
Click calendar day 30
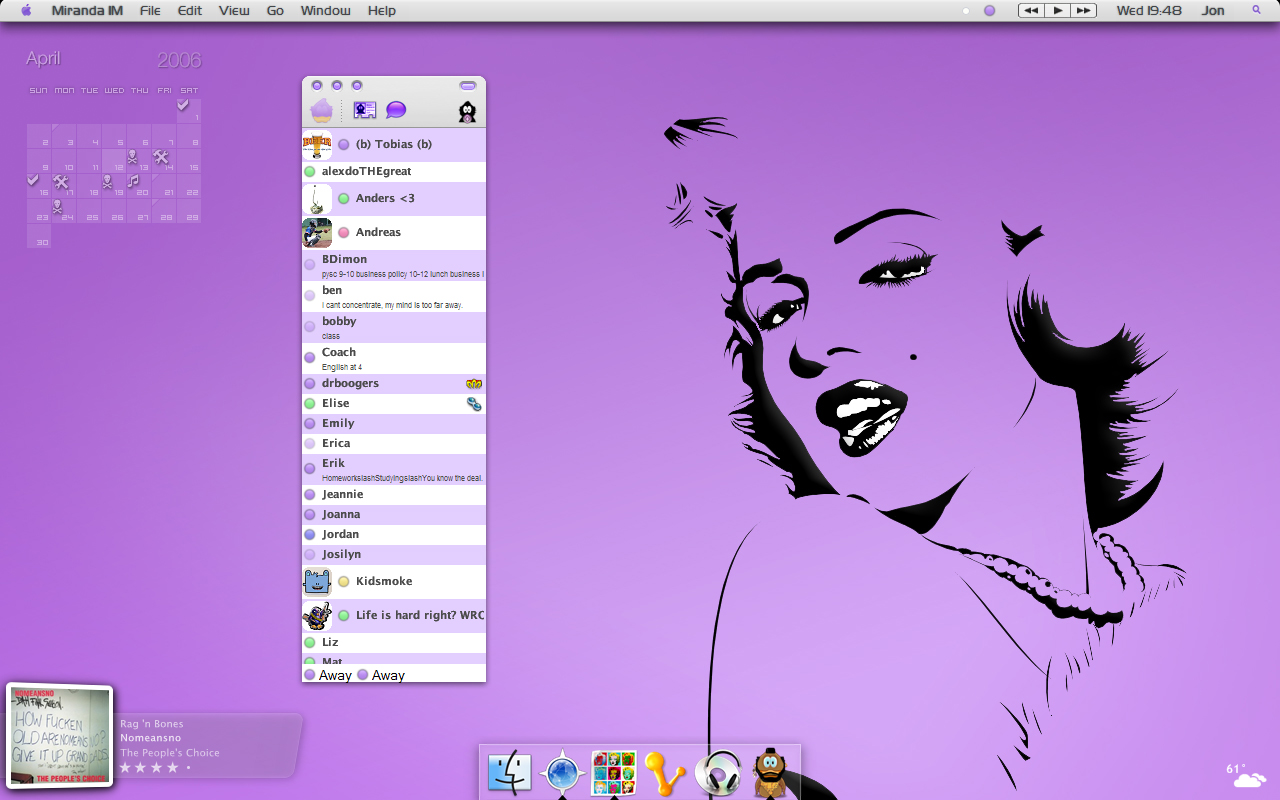[39, 236]
